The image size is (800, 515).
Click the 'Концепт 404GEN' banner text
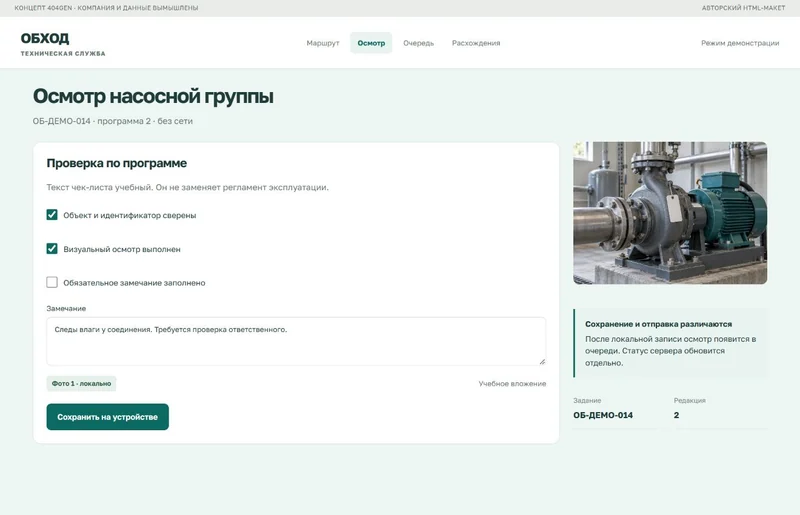click(x=106, y=8)
